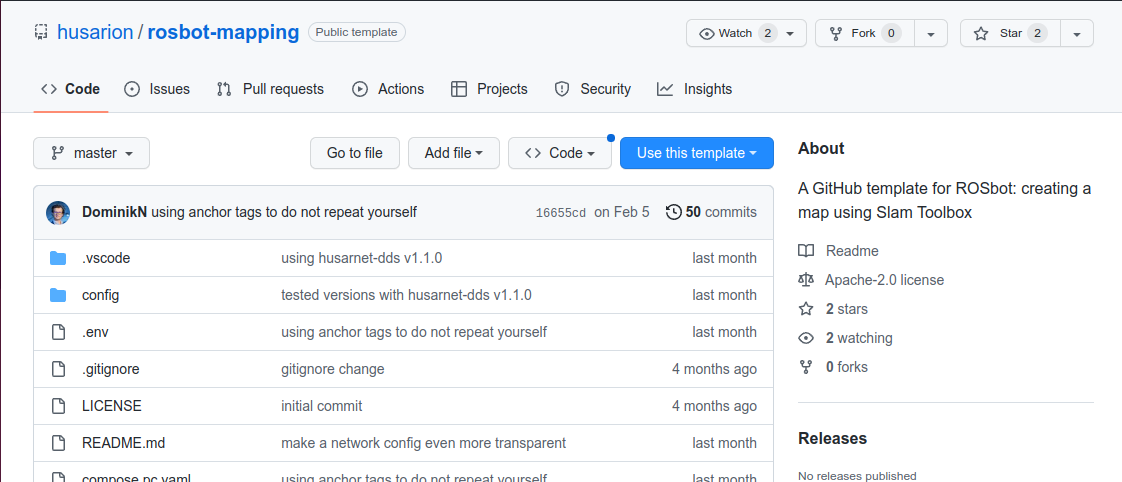Open the green Code clone dropdown

pos(560,153)
